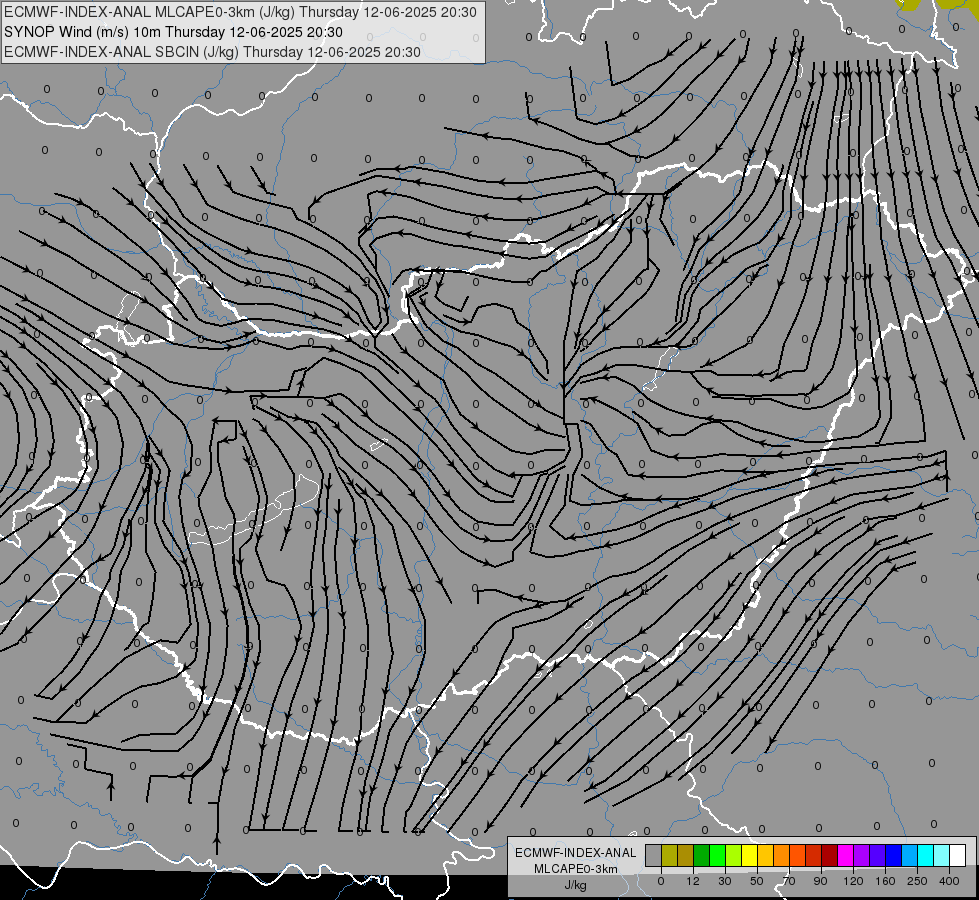Click the legend's ECMWF-INDEX-ANAL label
The height and width of the screenshot is (900, 979).
click(576, 853)
